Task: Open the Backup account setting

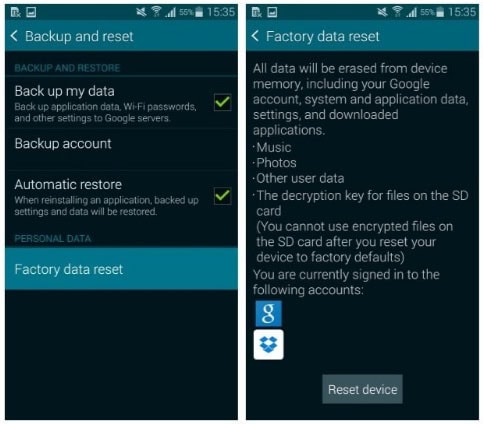Action: click(x=121, y=149)
